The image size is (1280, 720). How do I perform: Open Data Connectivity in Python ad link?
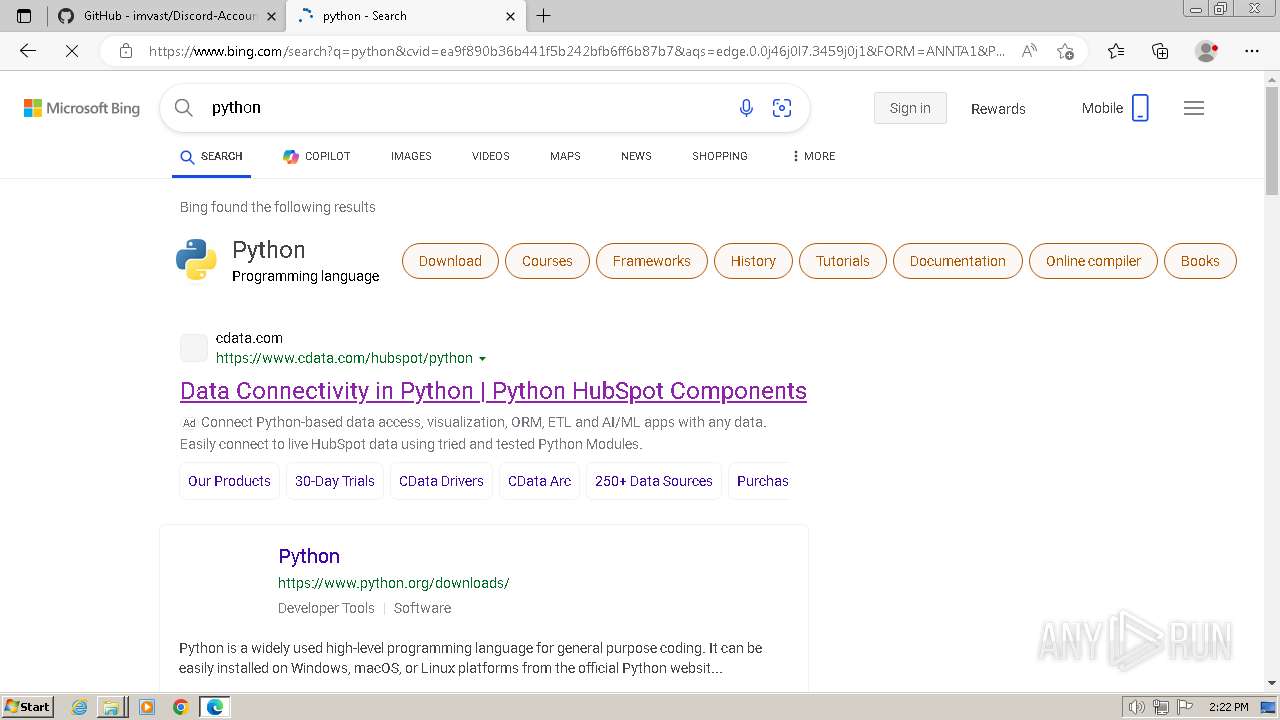pyautogui.click(x=493, y=391)
